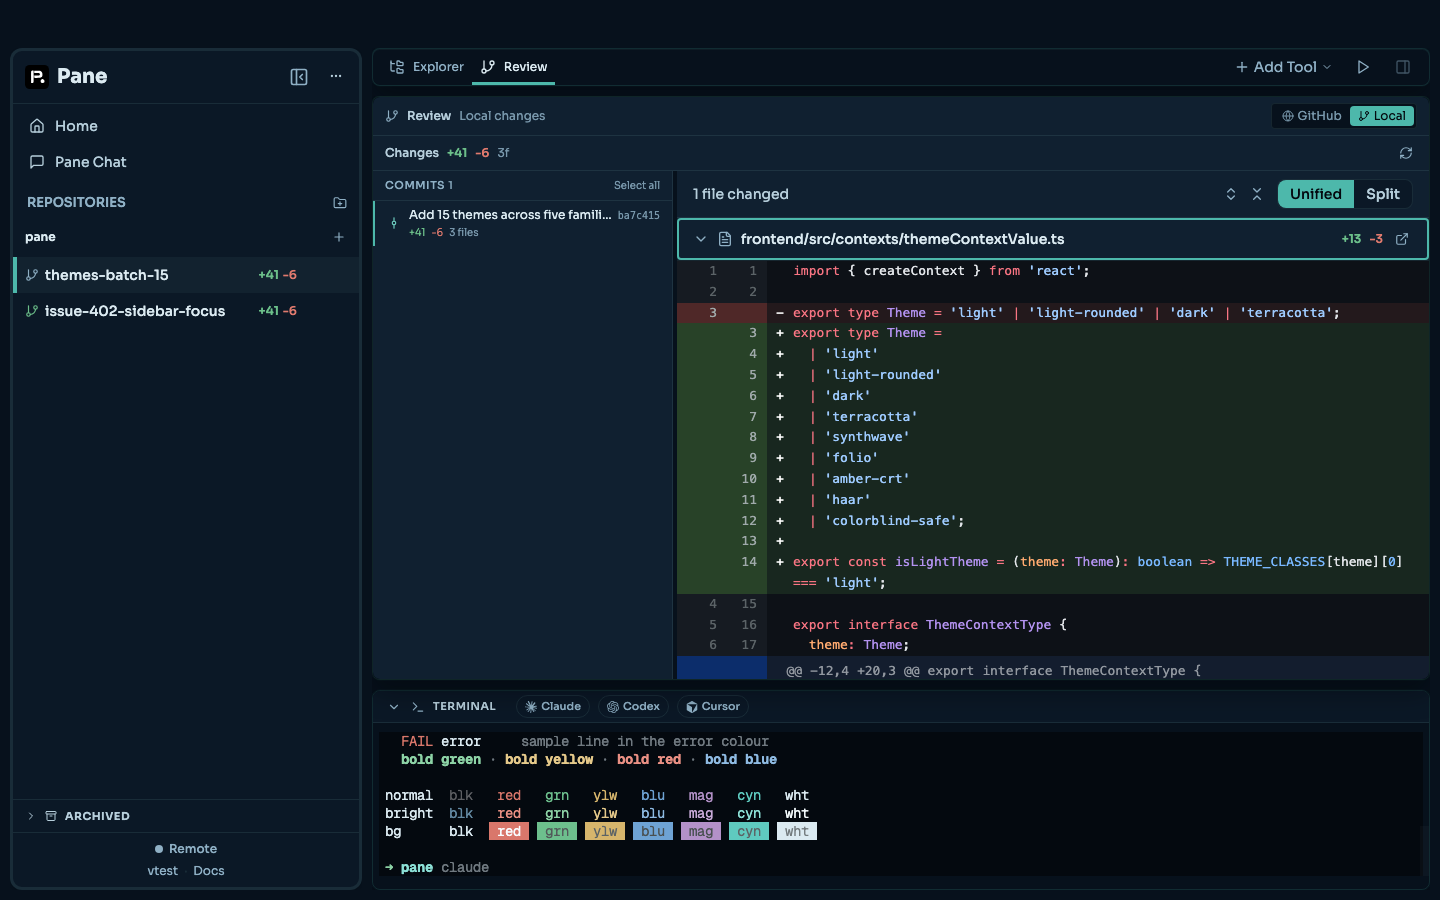
Task: Click the run play icon
Action: point(1363,67)
